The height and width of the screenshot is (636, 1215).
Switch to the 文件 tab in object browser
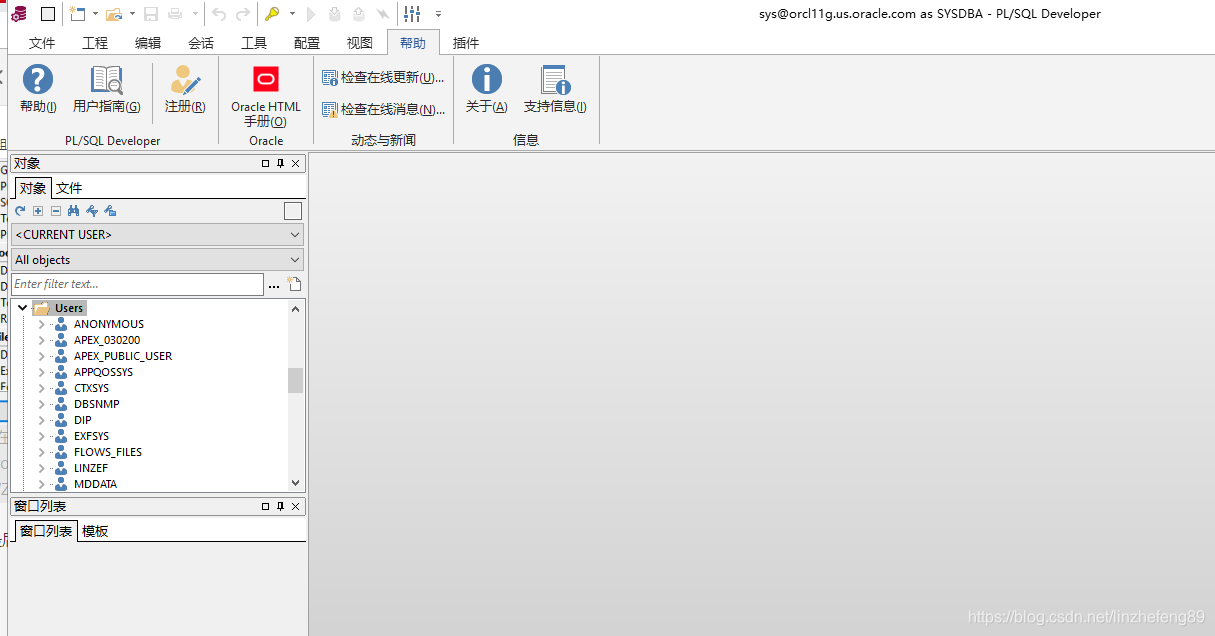pos(69,188)
